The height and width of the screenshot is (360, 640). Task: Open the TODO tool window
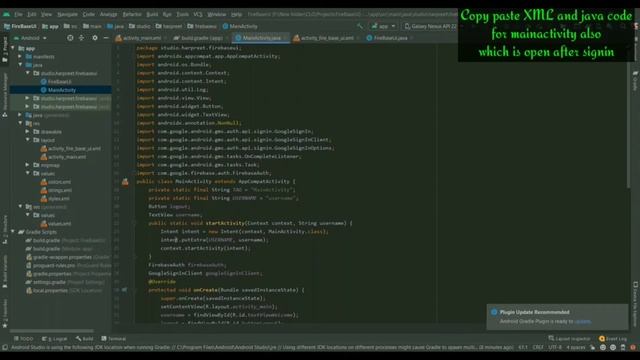pyautogui.click(x=24, y=339)
